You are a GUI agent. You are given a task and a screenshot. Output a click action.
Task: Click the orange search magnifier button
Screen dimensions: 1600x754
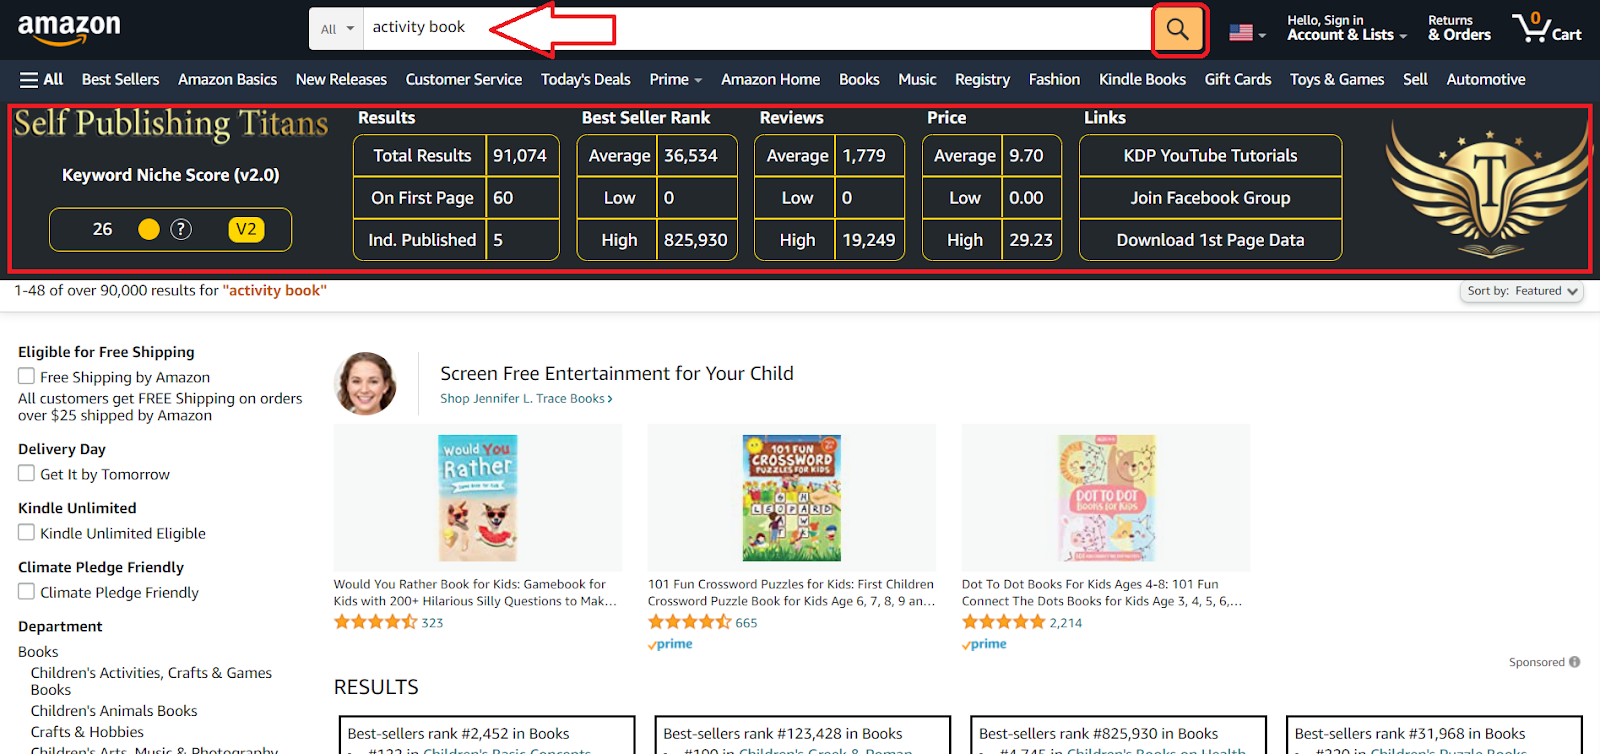click(x=1178, y=29)
